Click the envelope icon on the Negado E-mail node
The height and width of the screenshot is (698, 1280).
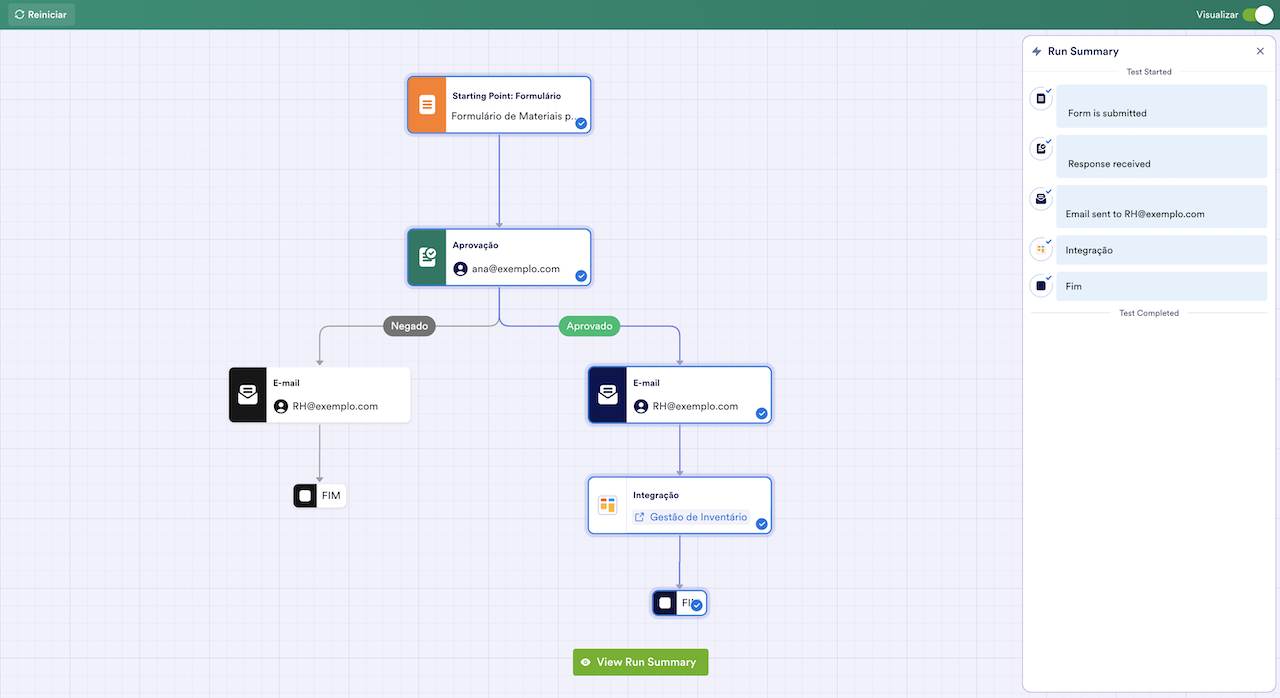pyautogui.click(x=247, y=394)
